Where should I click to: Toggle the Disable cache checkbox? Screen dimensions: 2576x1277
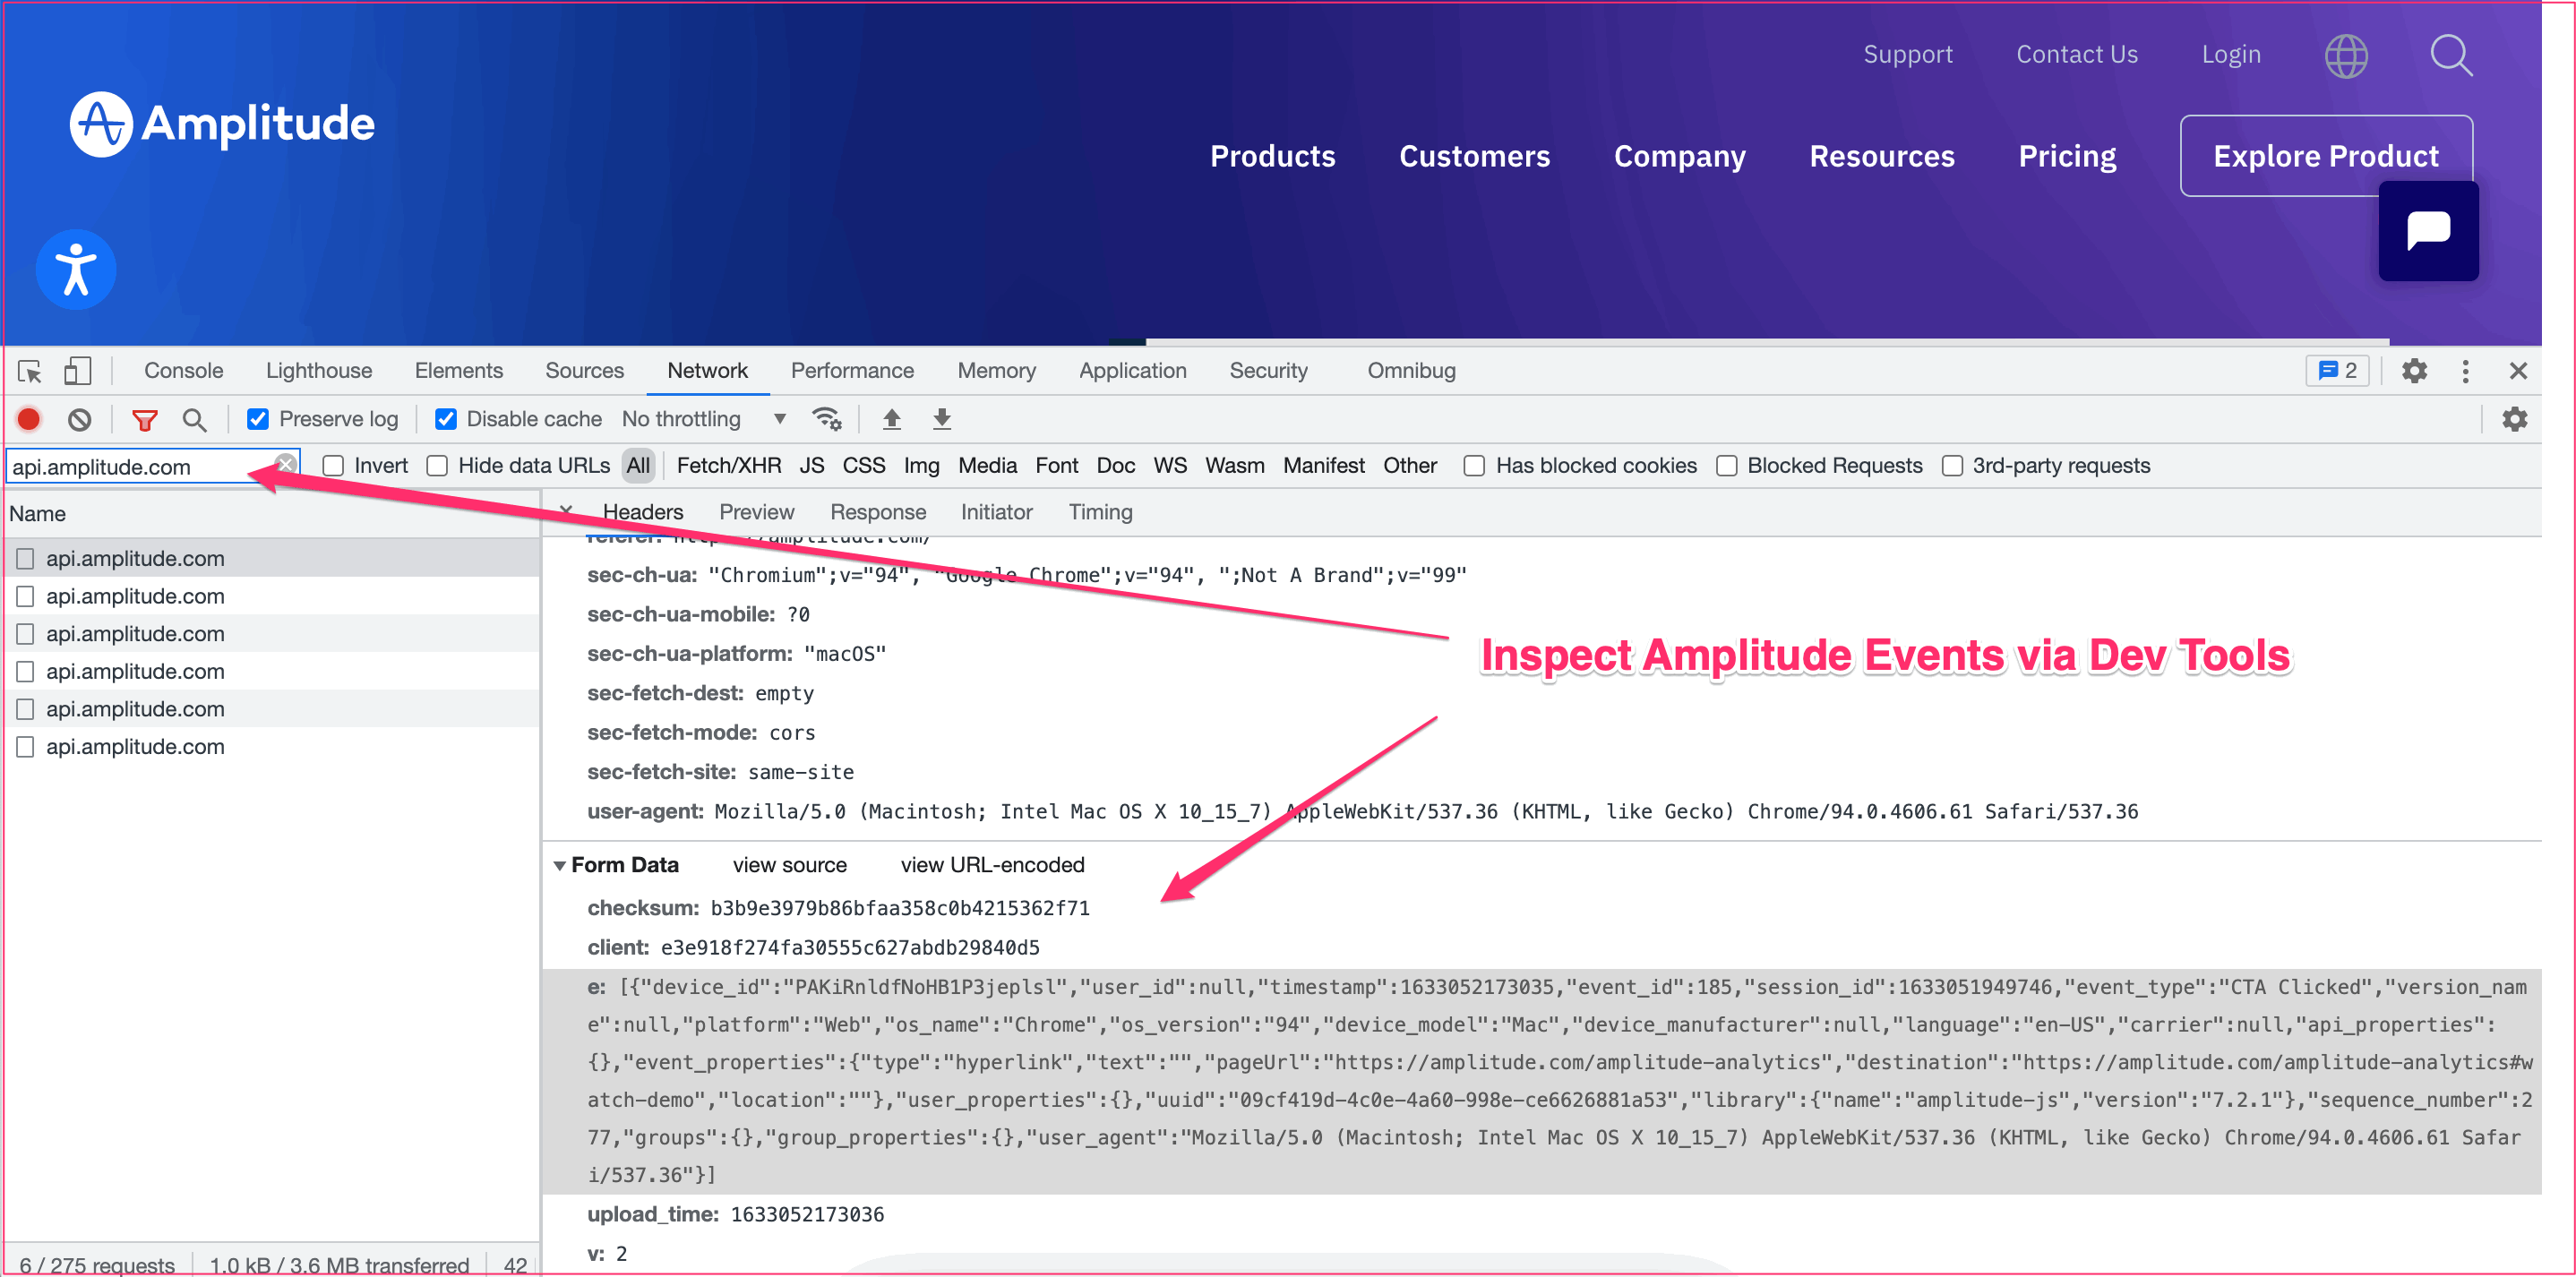[445, 419]
